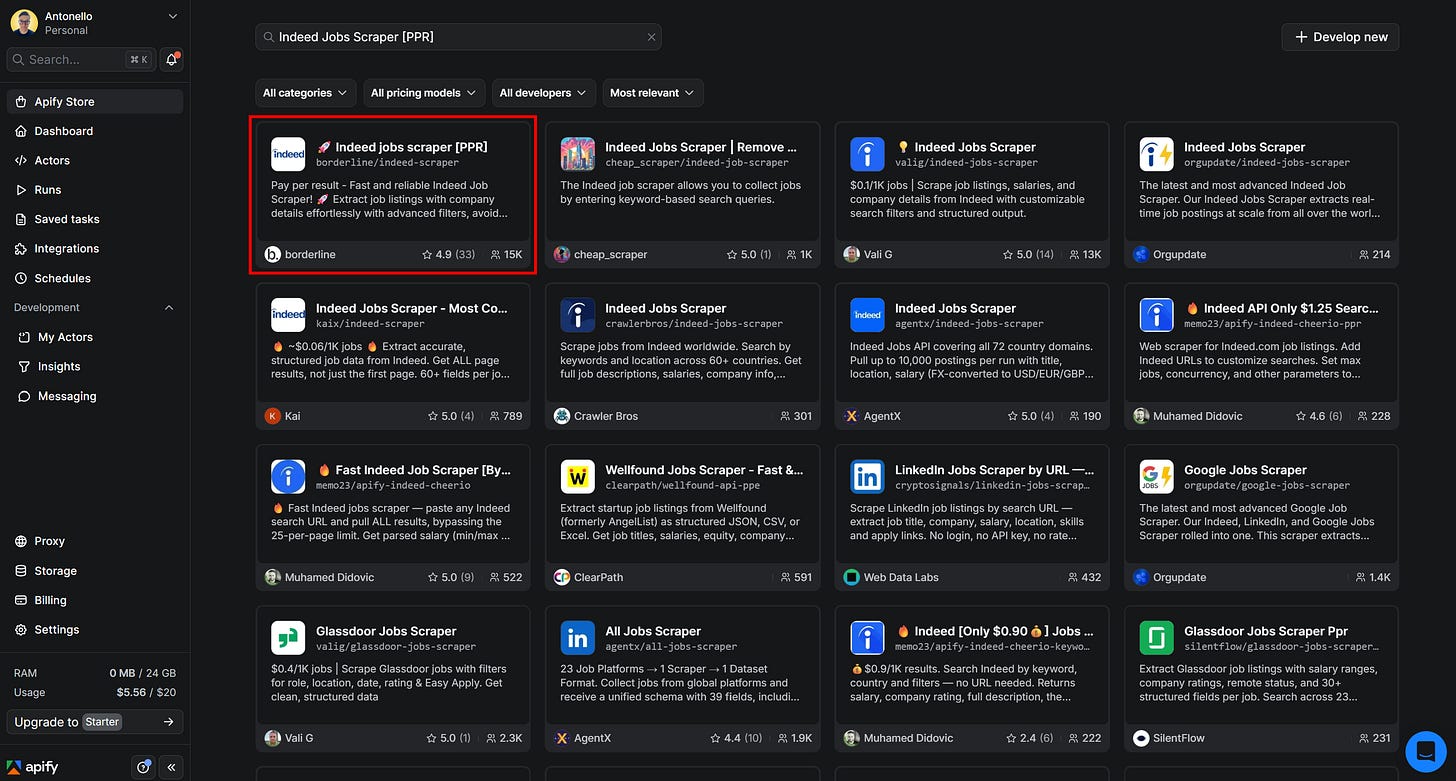Click the $5.56 / $20 usage value

pyautogui.click(x=146, y=692)
